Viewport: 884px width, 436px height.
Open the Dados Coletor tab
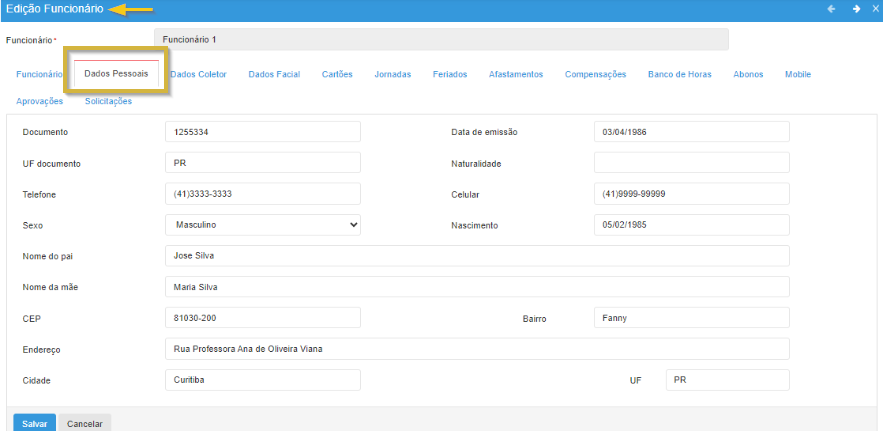coord(199,74)
